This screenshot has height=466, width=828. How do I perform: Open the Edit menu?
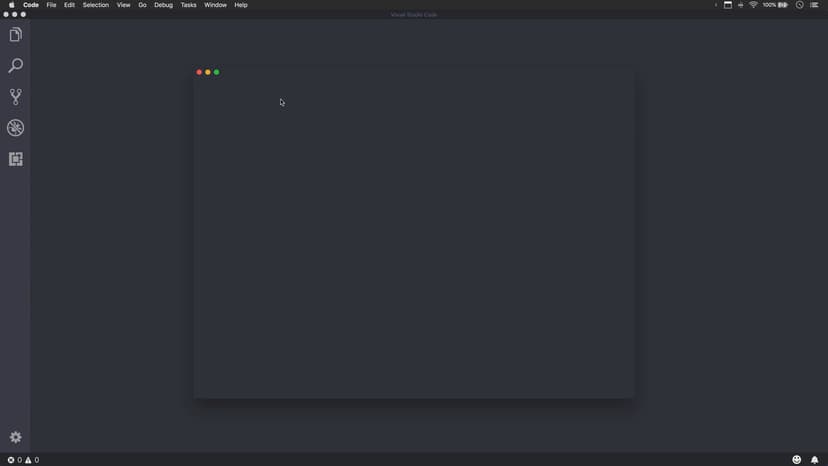(x=69, y=5)
